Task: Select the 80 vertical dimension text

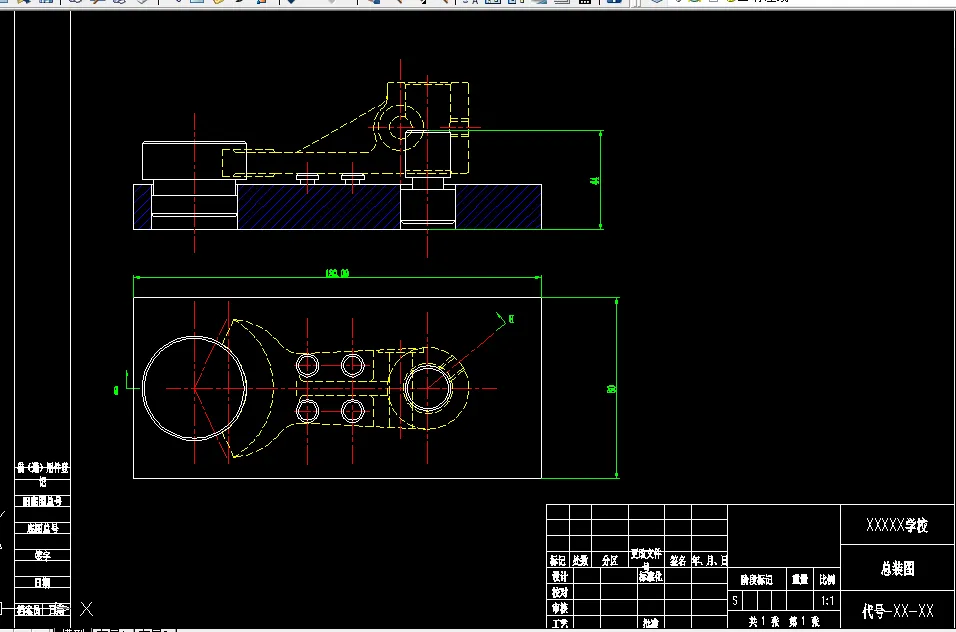Action: pos(612,389)
